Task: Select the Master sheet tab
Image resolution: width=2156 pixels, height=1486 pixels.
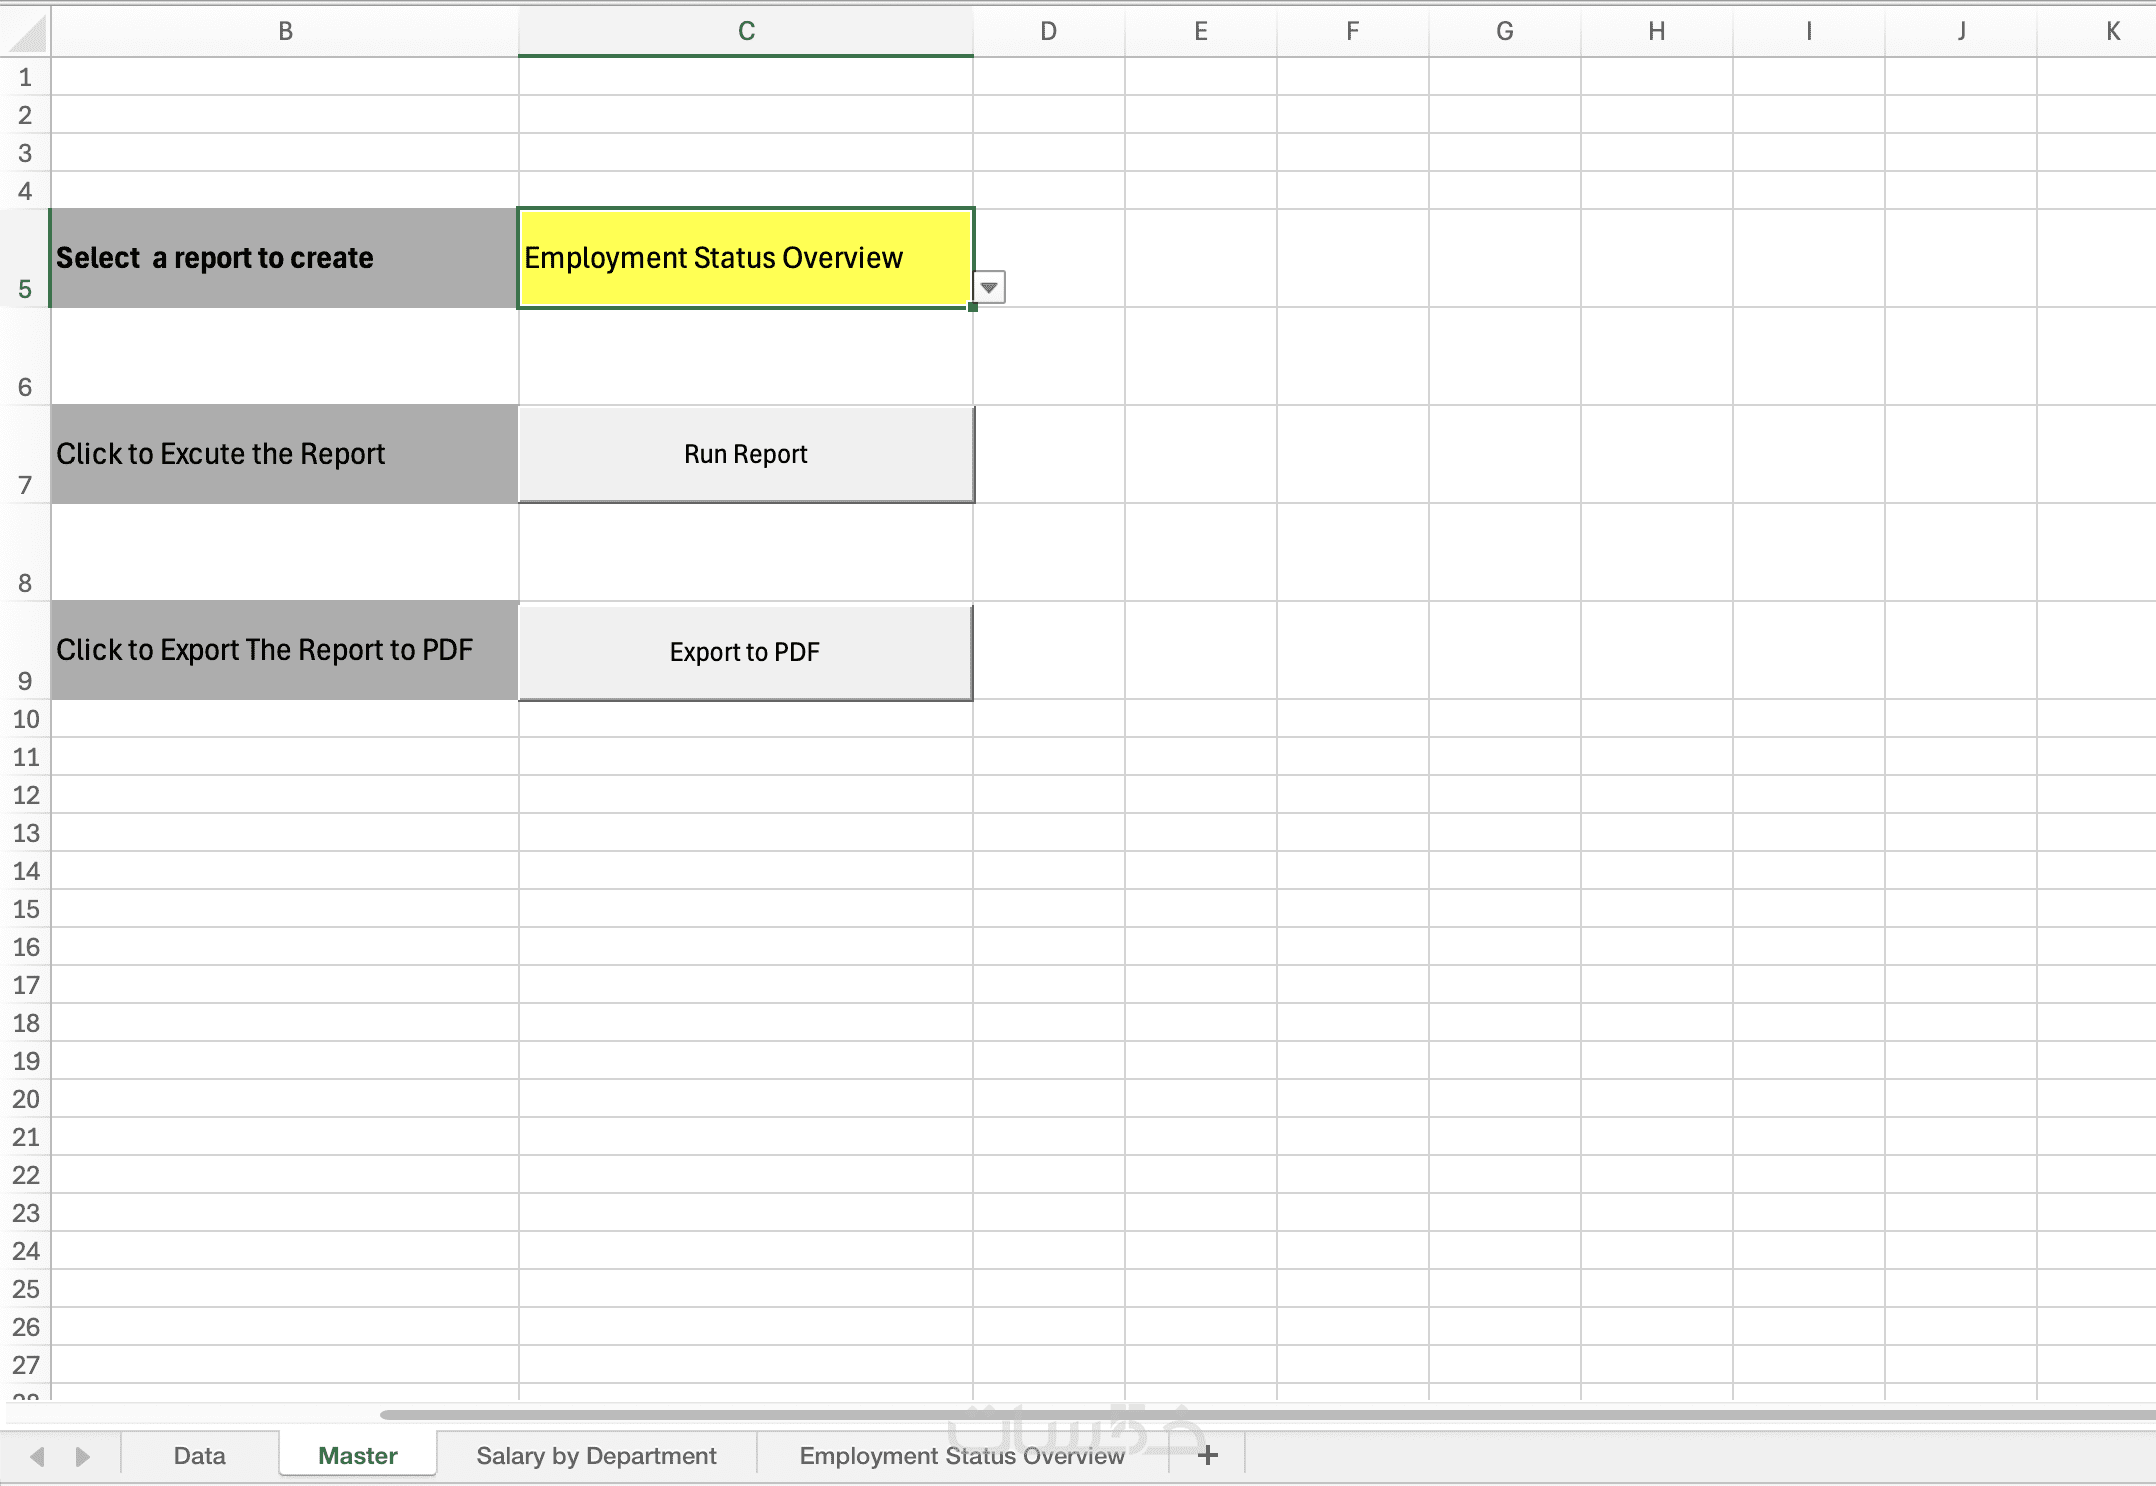Action: tap(357, 1456)
